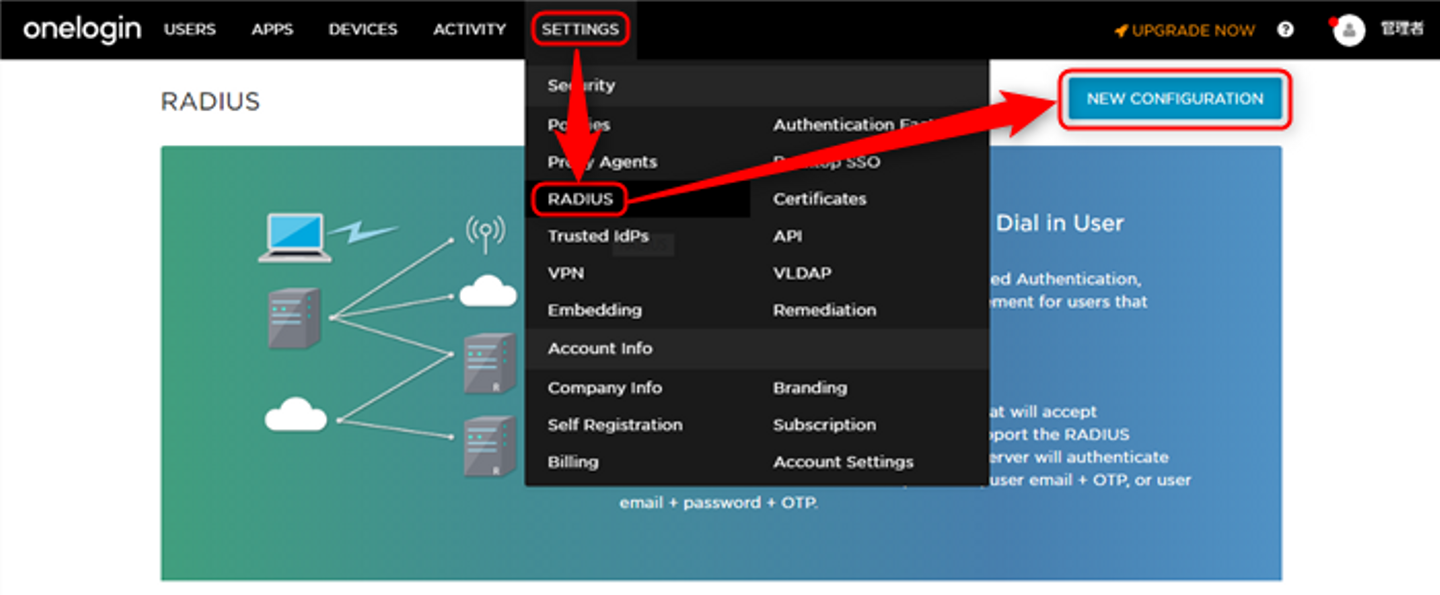Open Authentication Factors menu entry
Image resolution: width=1440 pixels, height=595 pixels.
[x=855, y=125]
